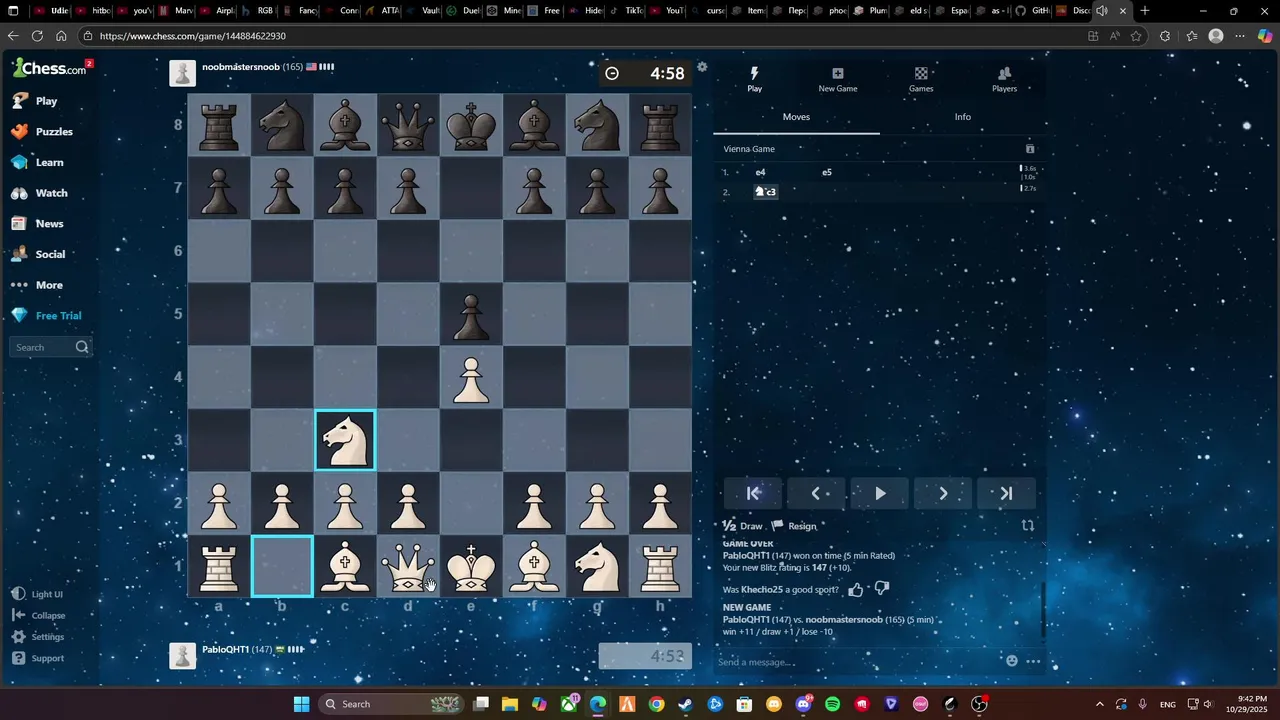
Task: Open Spotify from taskbar
Action: tap(833, 704)
